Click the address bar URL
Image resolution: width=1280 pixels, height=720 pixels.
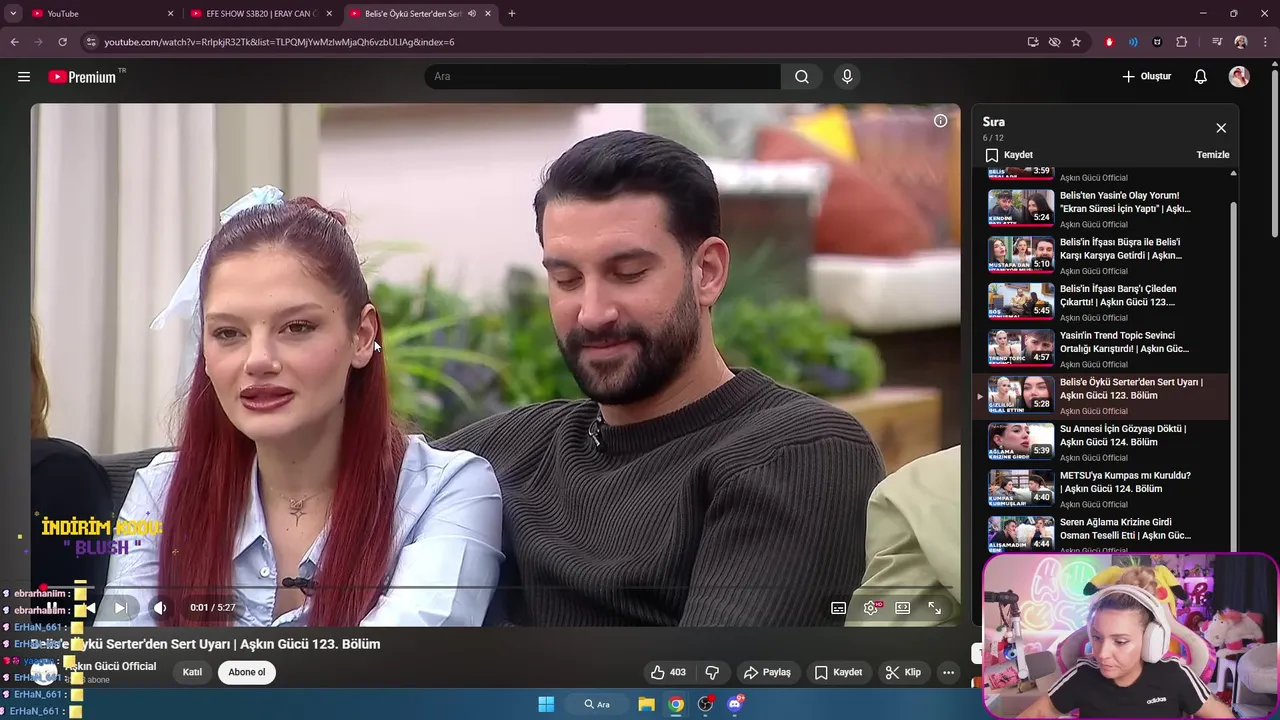[279, 42]
